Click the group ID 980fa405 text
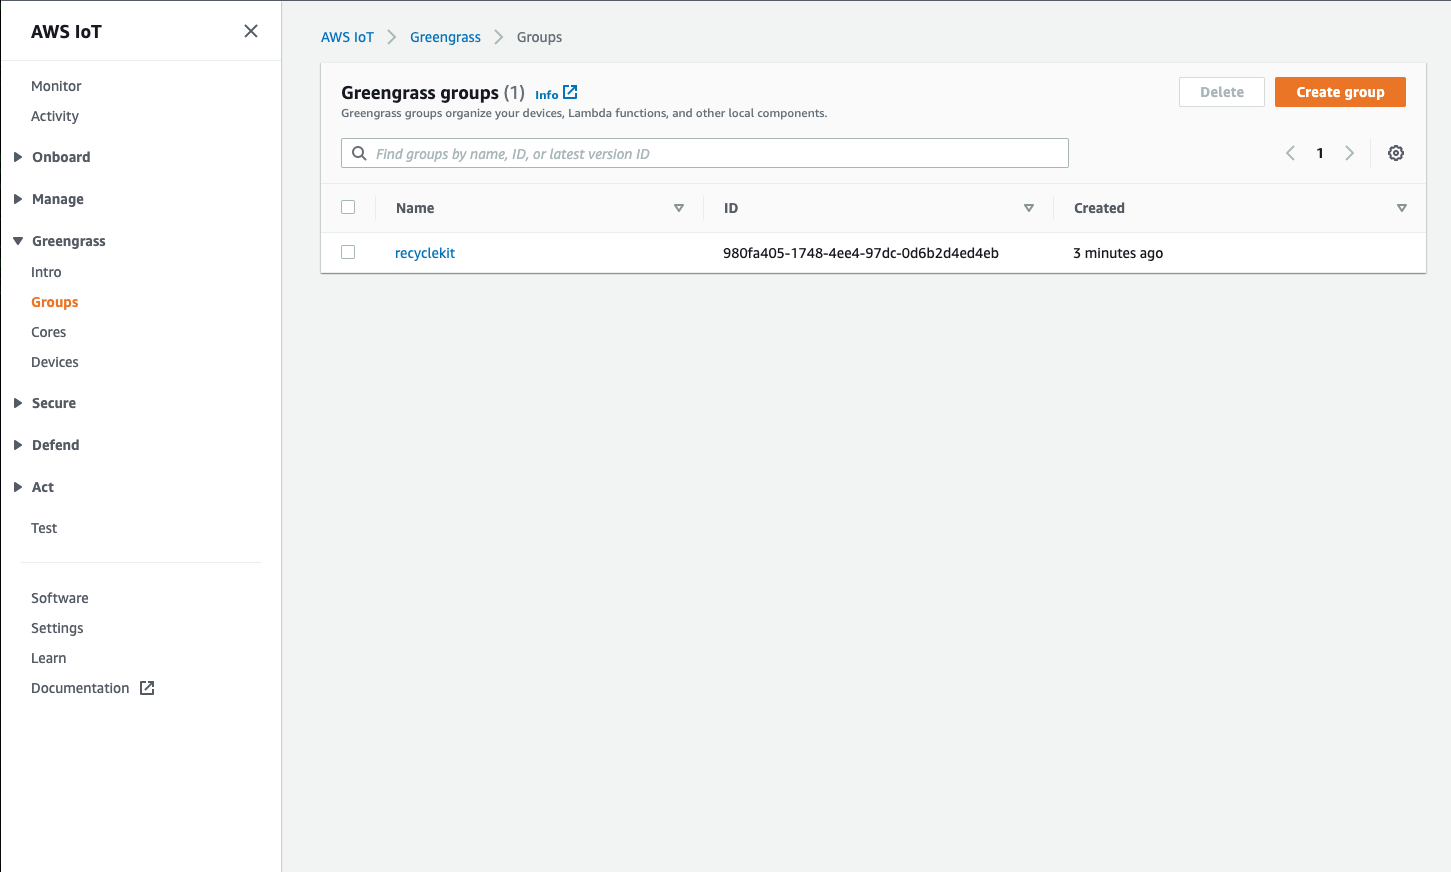The image size is (1451, 872). click(861, 253)
